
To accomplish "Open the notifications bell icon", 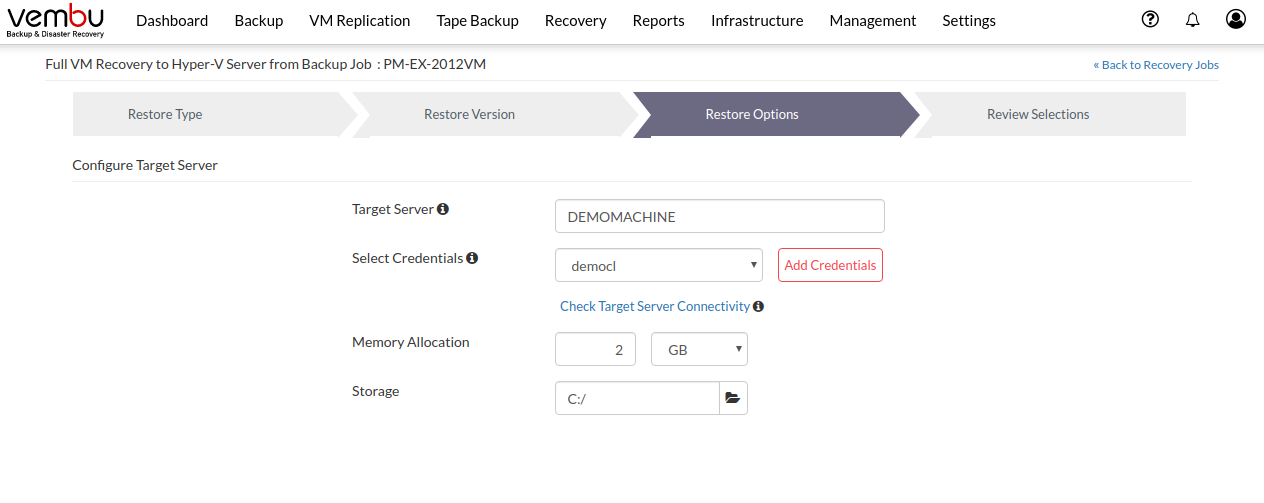I will (x=1192, y=20).
